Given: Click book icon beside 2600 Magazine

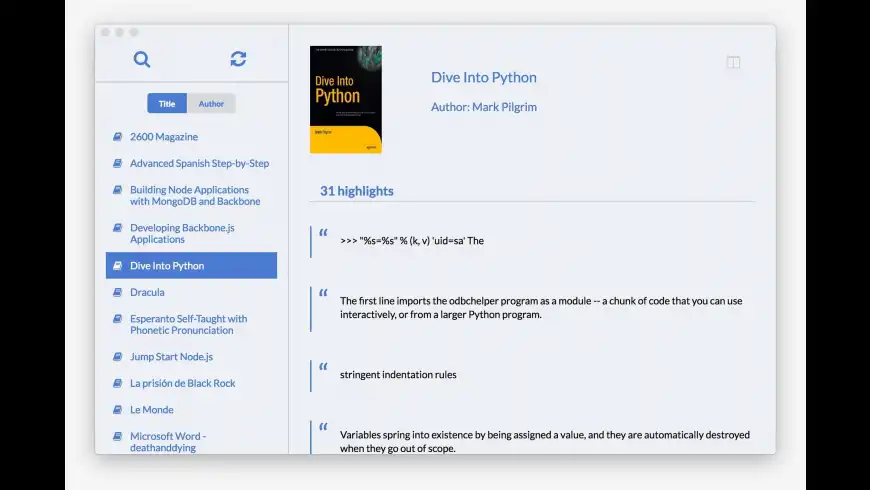Looking at the screenshot, I should tap(117, 137).
